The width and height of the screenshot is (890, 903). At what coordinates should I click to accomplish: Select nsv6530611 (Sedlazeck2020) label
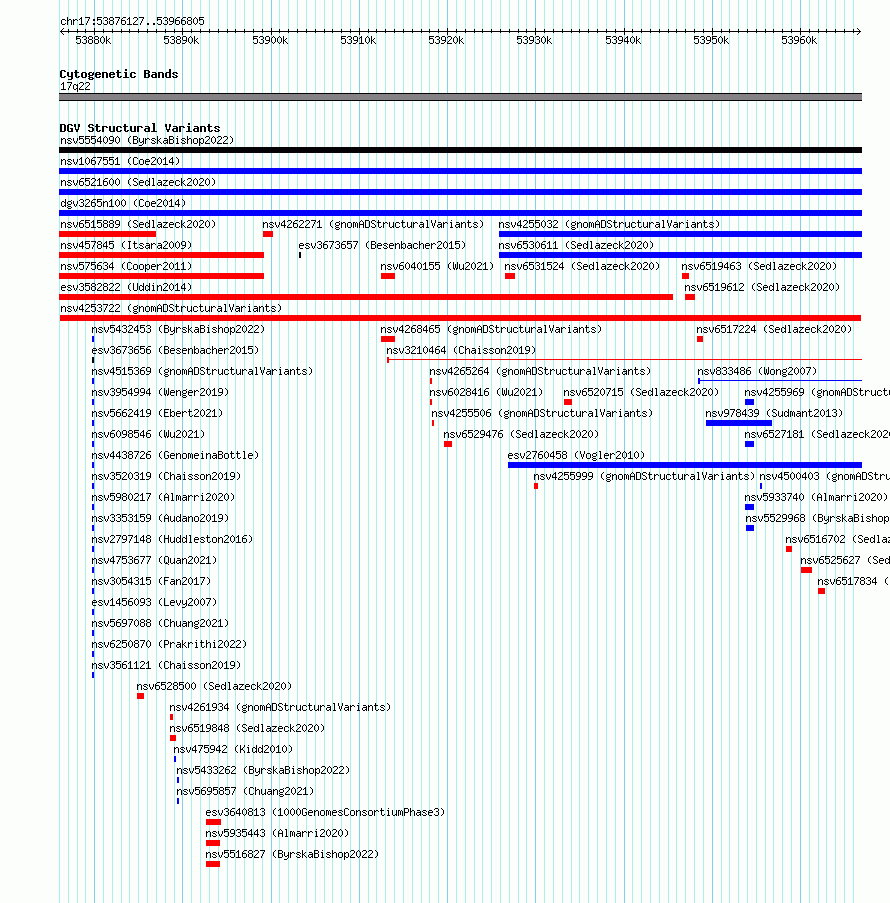[576, 245]
